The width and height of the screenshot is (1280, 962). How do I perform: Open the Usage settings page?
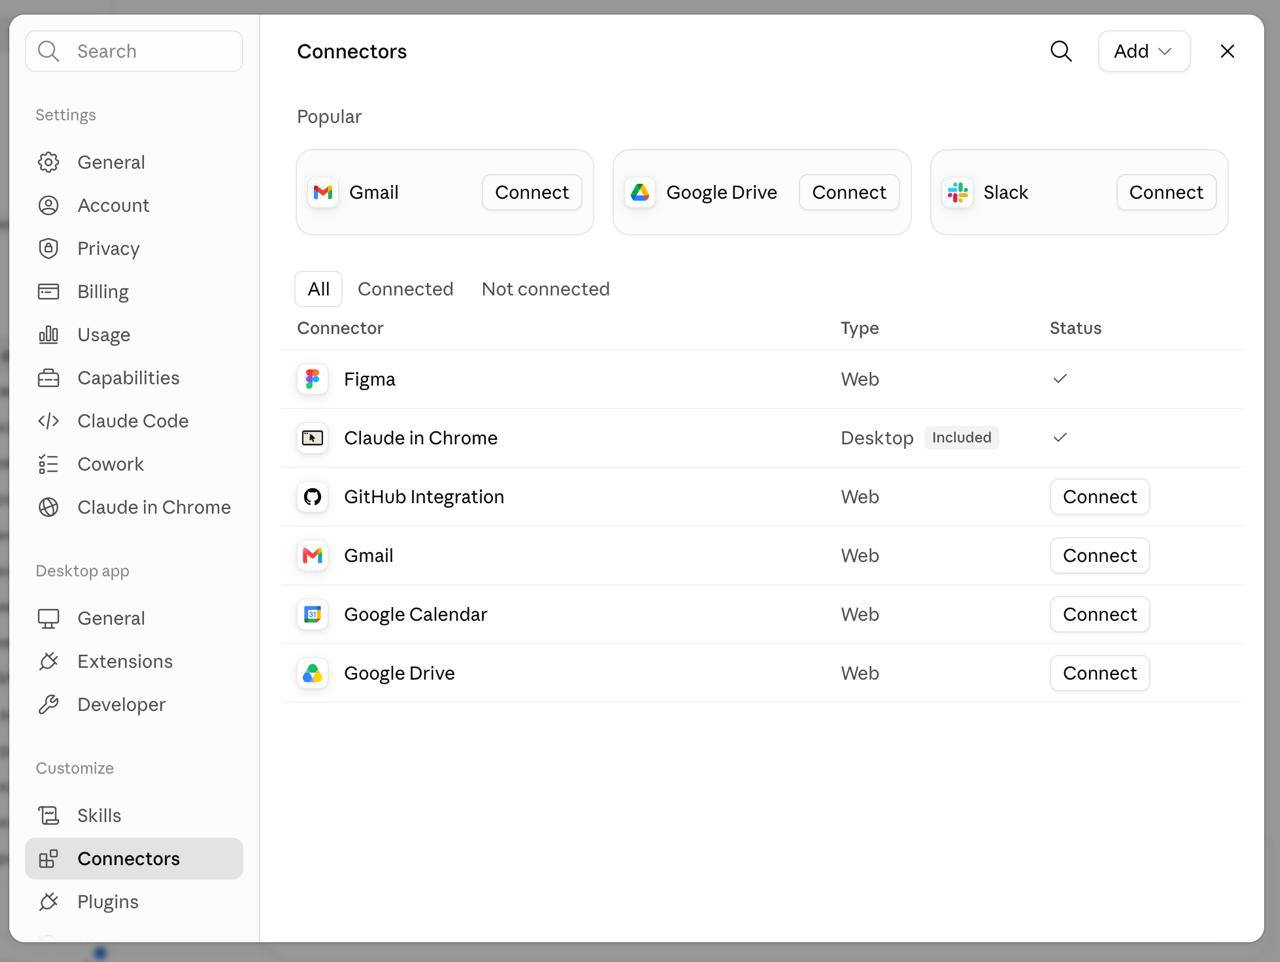click(x=134, y=334)
